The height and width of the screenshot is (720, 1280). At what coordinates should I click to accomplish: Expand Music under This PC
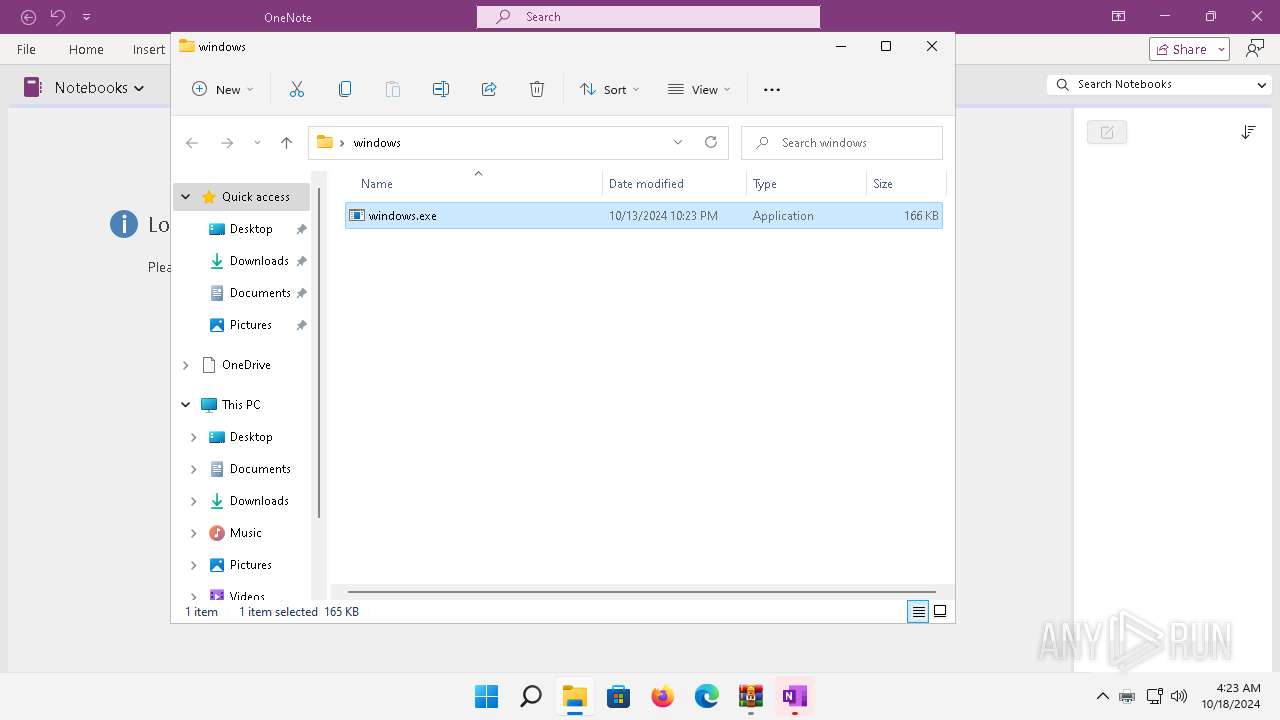pos(193,533)
